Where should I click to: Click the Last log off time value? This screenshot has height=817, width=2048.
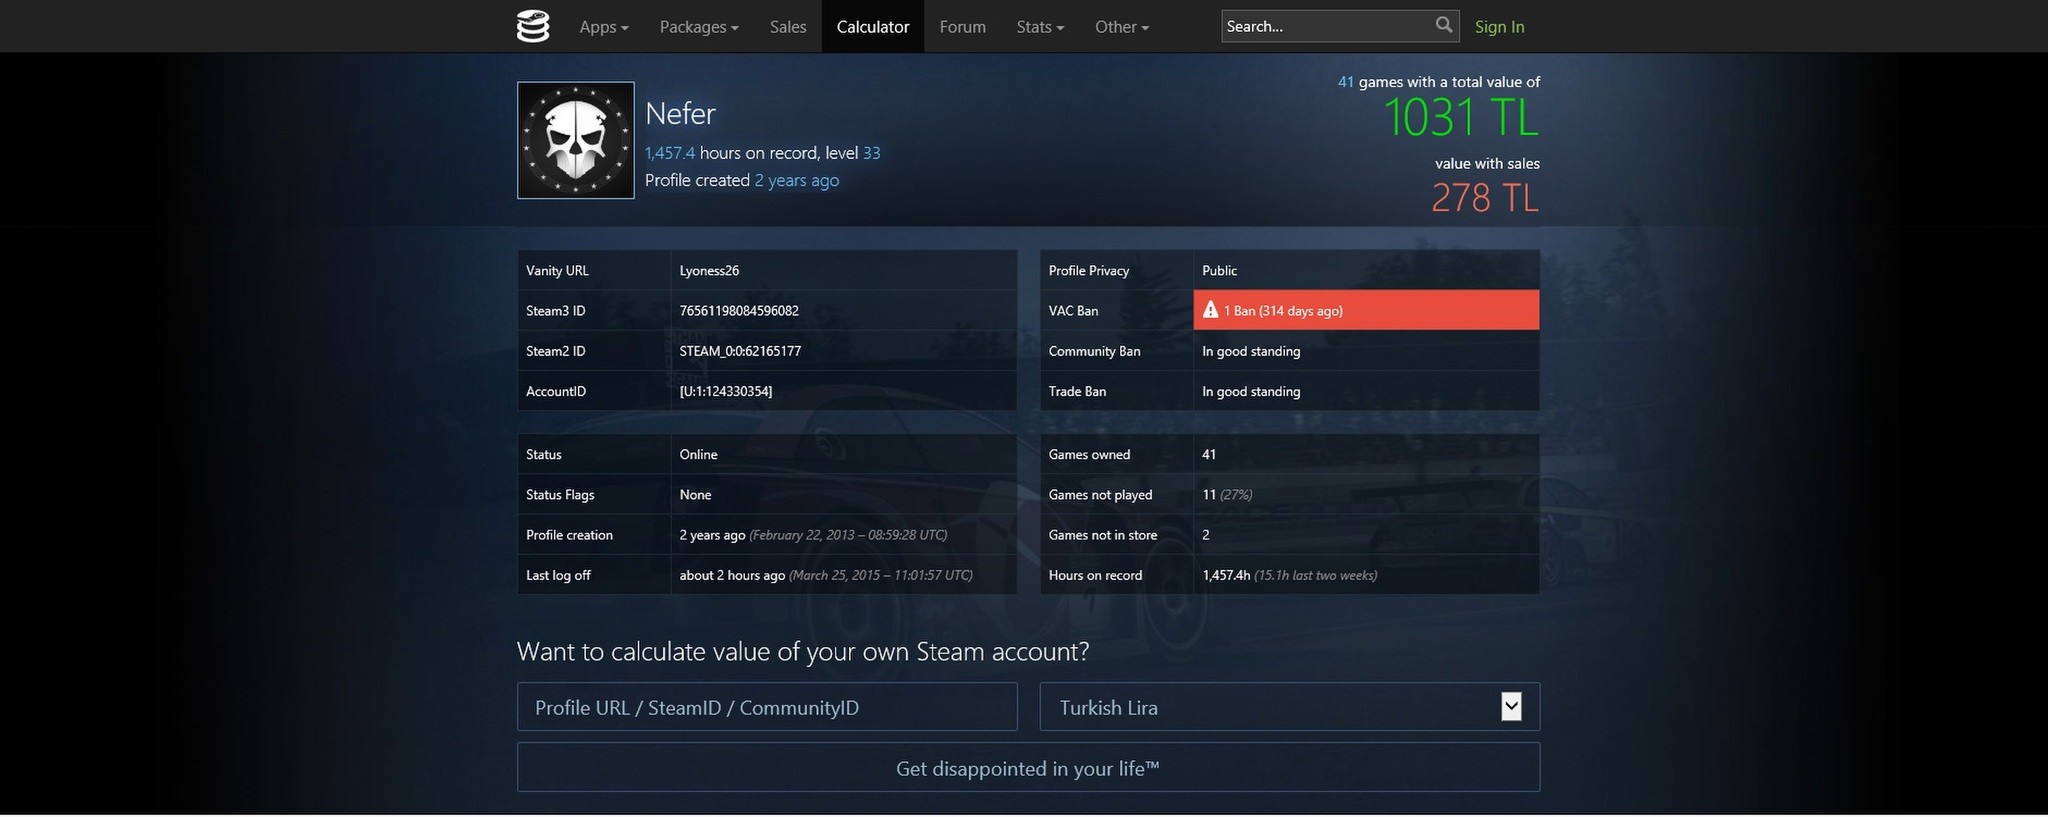826,575
